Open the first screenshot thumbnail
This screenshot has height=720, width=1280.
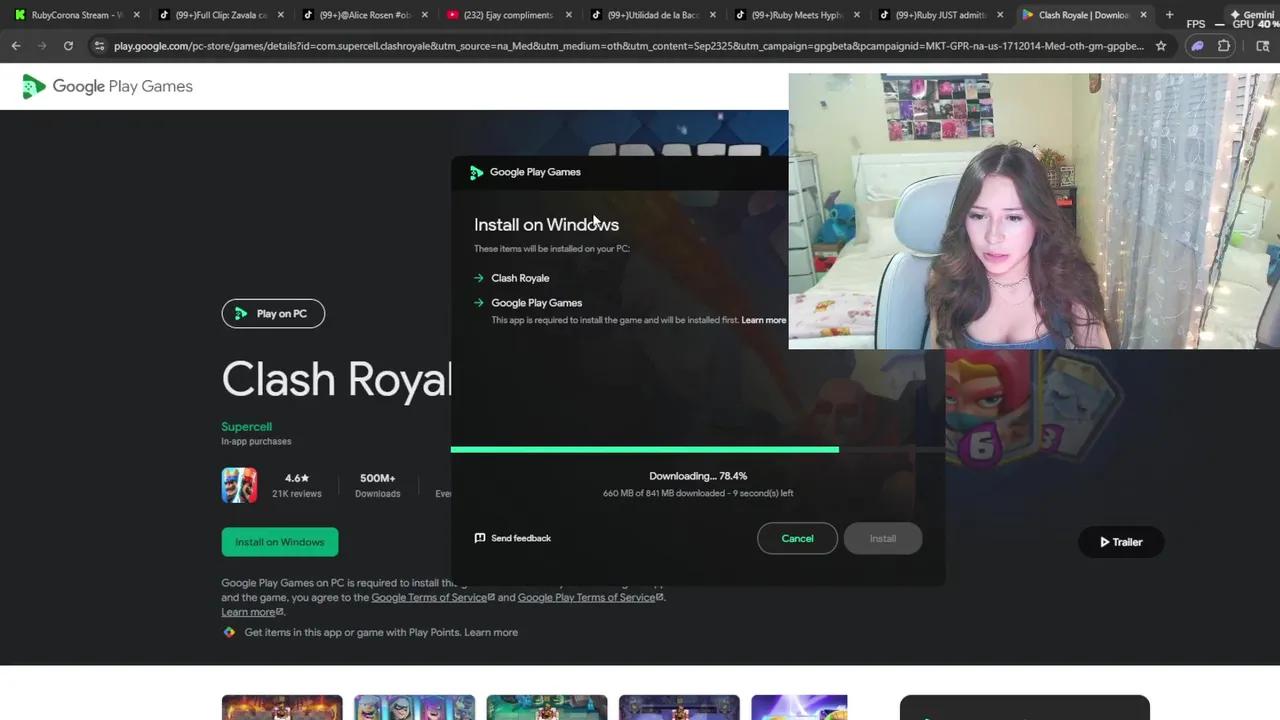pyautogui.click(x=282, y=707)
